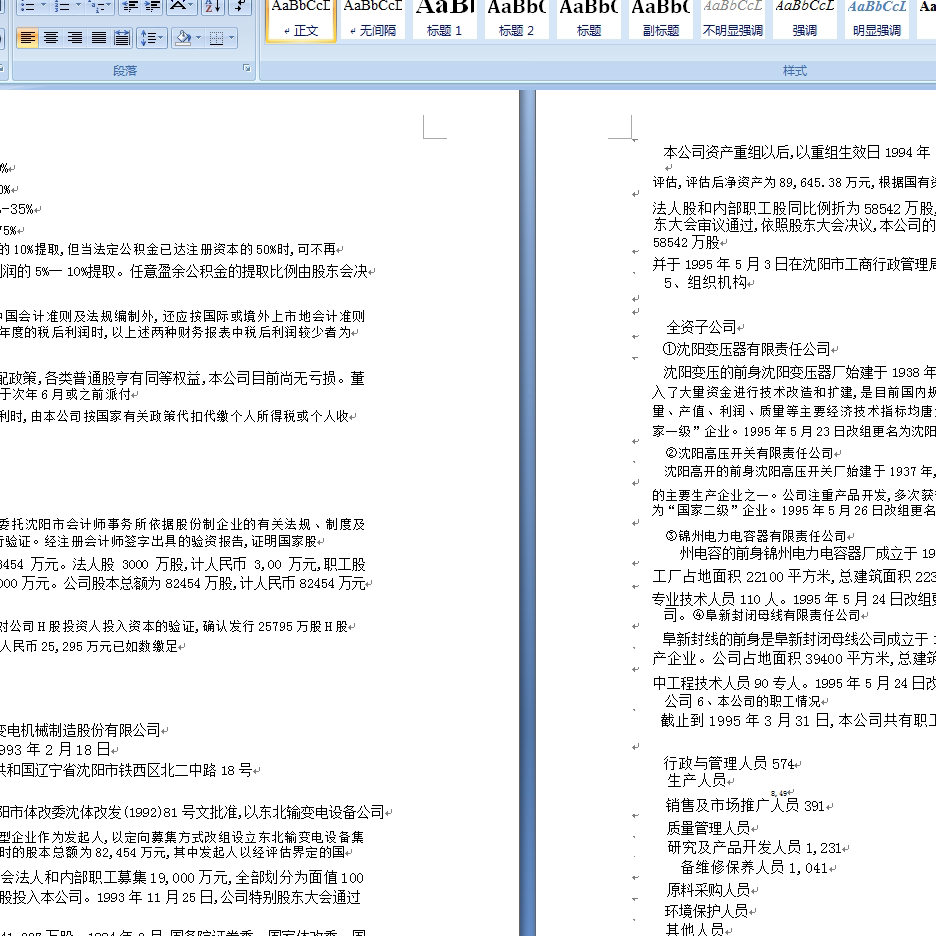The height and width of the screenshot is (936, 936).
Task: Apply numbered list formatting
Action: tap(62, 6)
